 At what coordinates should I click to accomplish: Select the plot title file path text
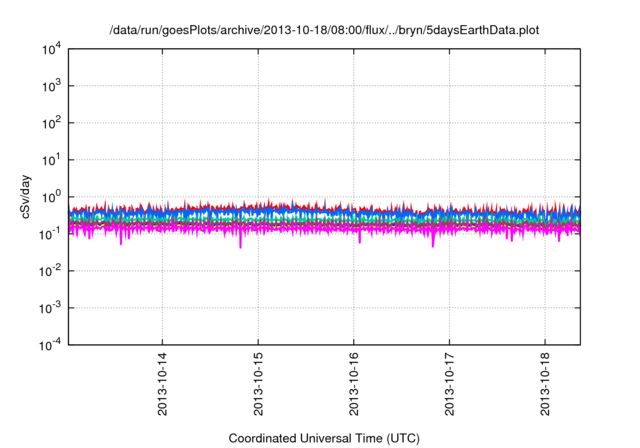324,31
